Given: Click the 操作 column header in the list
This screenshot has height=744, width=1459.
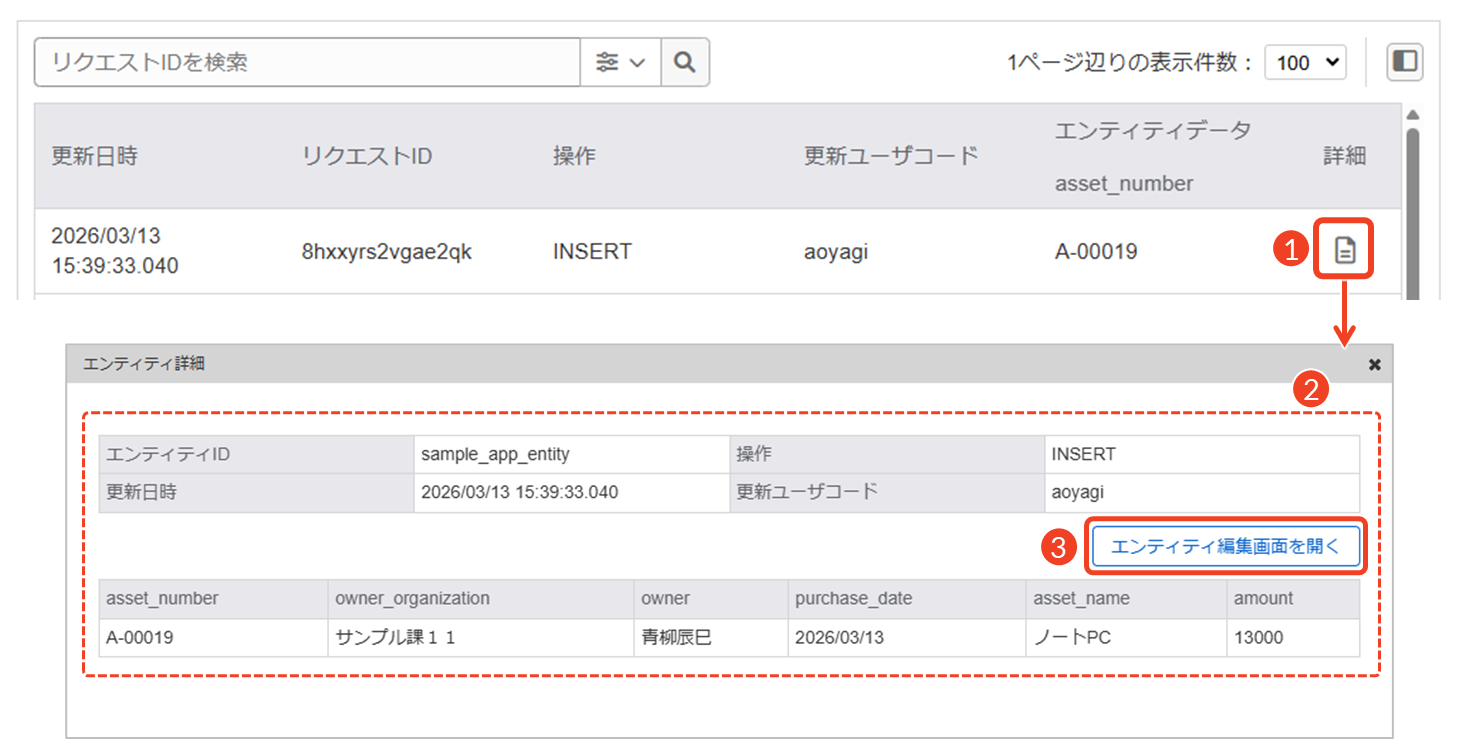Looking at the screenshot, I should click(574, 156).
